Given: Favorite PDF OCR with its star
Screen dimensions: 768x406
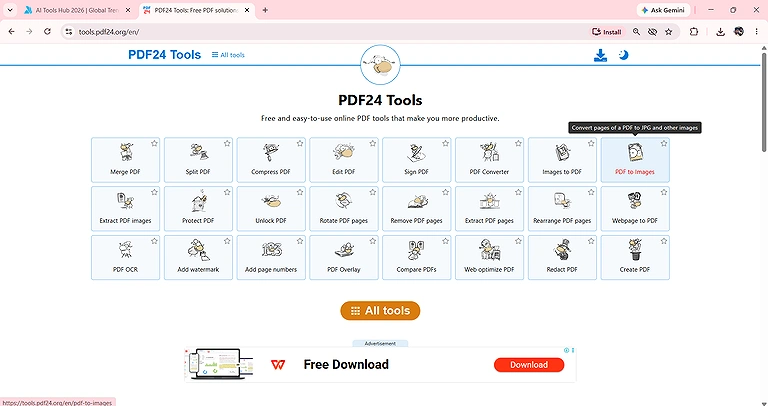Looking at the screenshot, I should [154, 241].
